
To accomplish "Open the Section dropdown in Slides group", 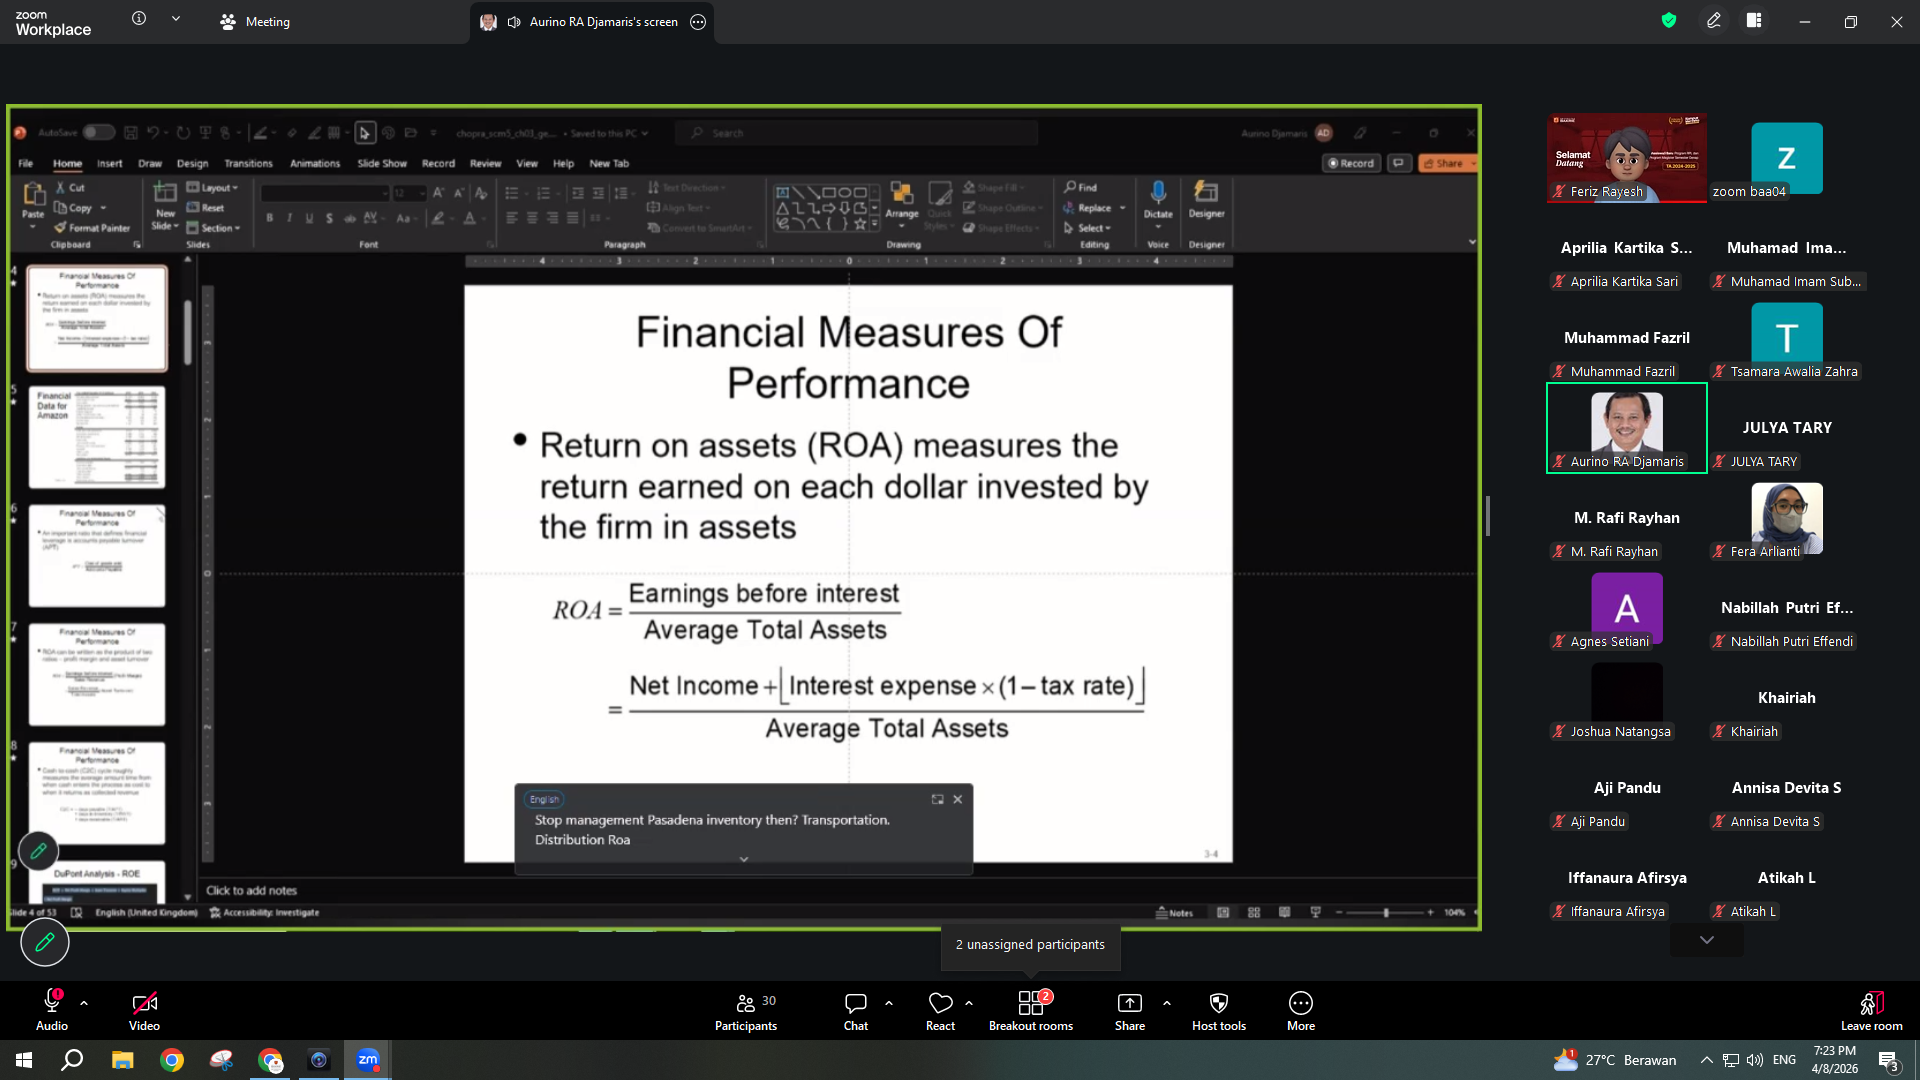I will 213,228.
